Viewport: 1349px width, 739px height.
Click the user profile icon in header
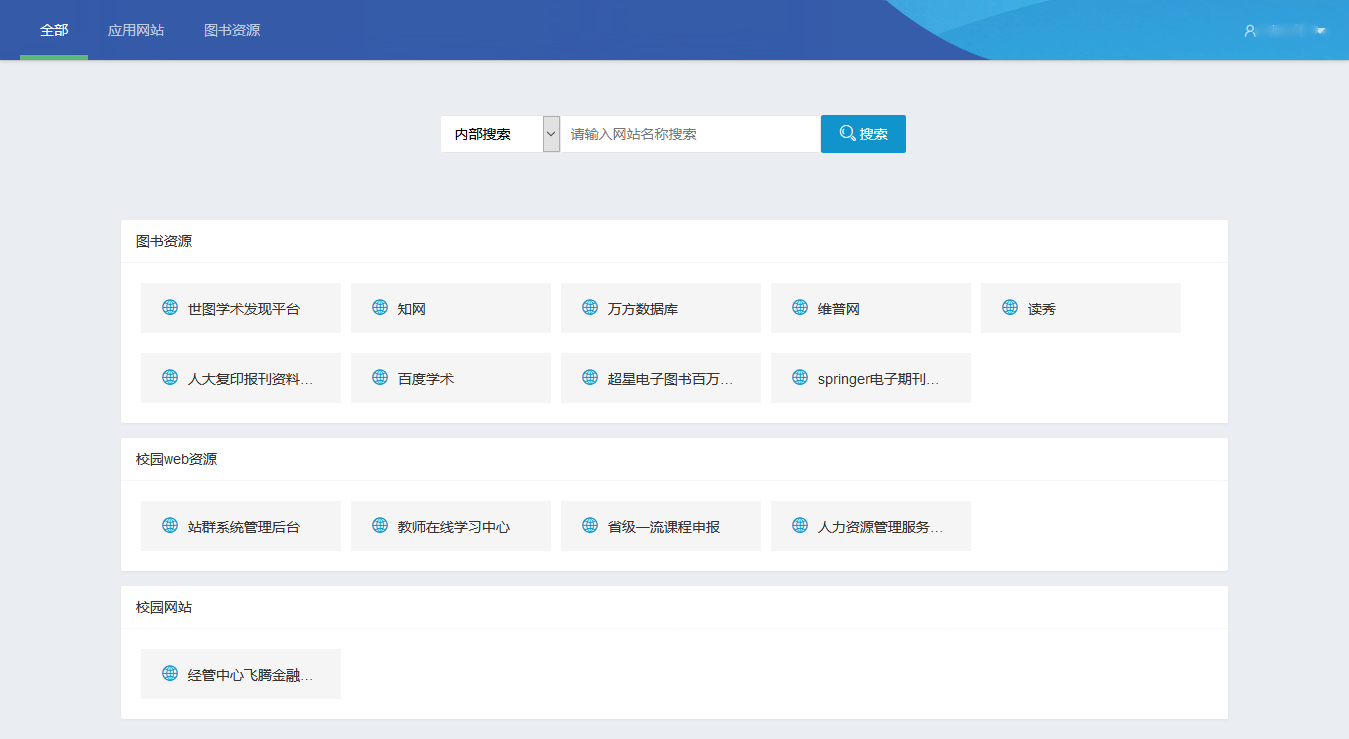pos(1250,31)
